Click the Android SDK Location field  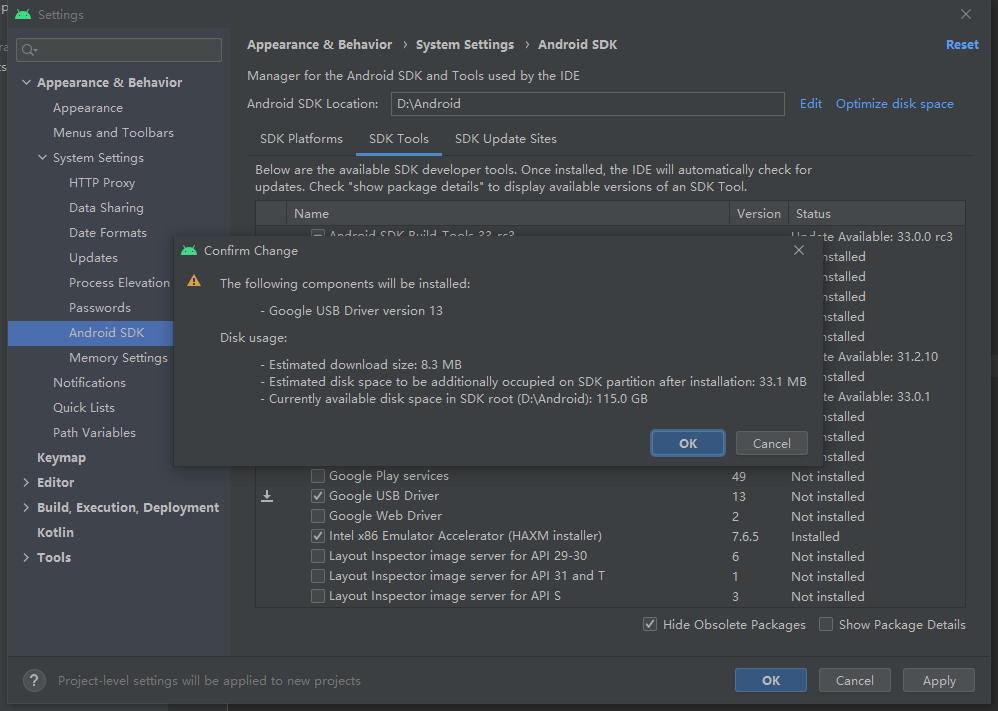coord(587,104)
